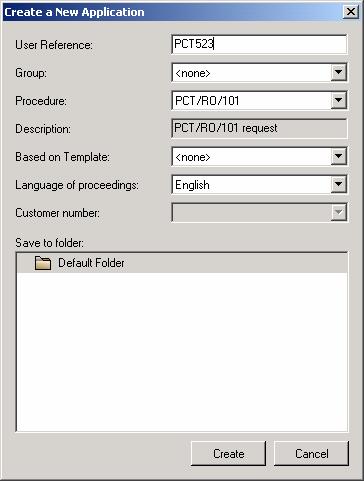Viewport: 364px width, 481px height.
Task: Click the Default Folder icon
Action: pyautogui.click(x=43, y=263)
